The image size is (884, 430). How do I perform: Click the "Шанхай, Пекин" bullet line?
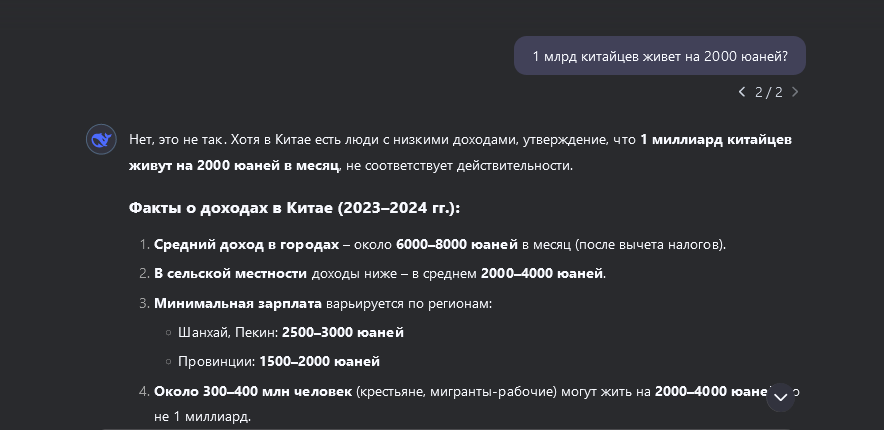pos(291,332)
